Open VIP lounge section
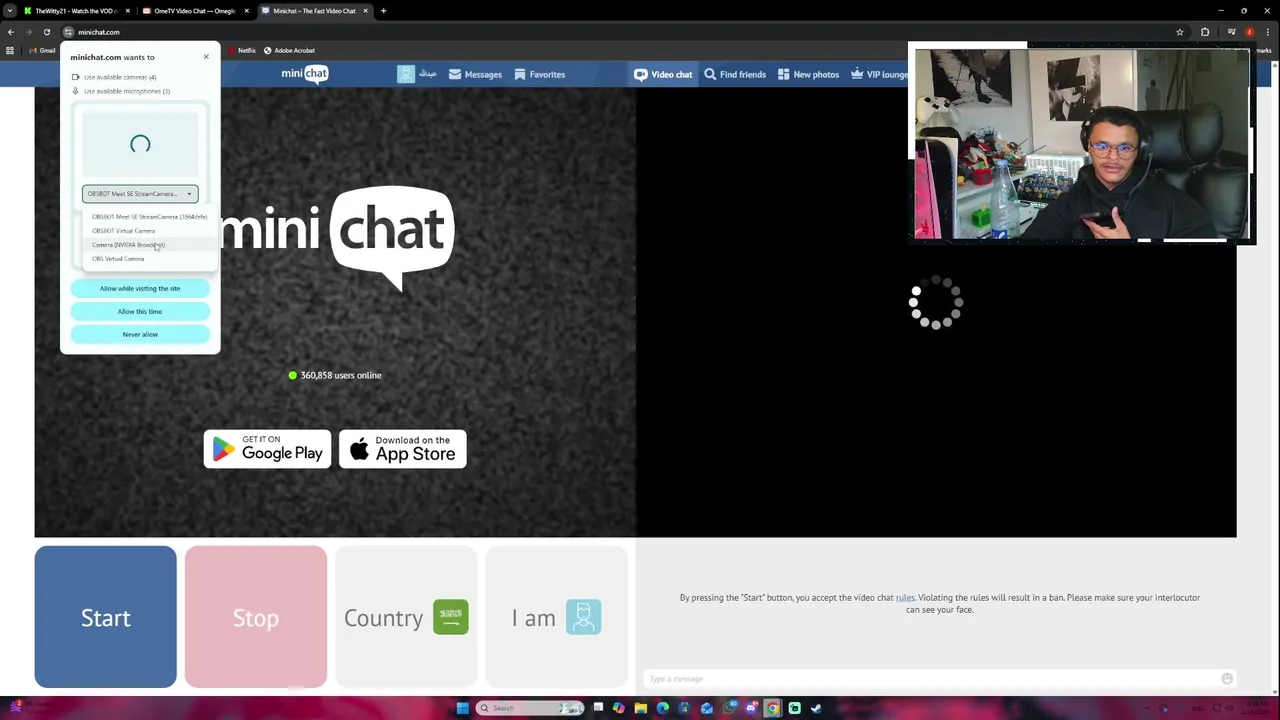This screenshot has height=720, width=1280. (879, 74)
